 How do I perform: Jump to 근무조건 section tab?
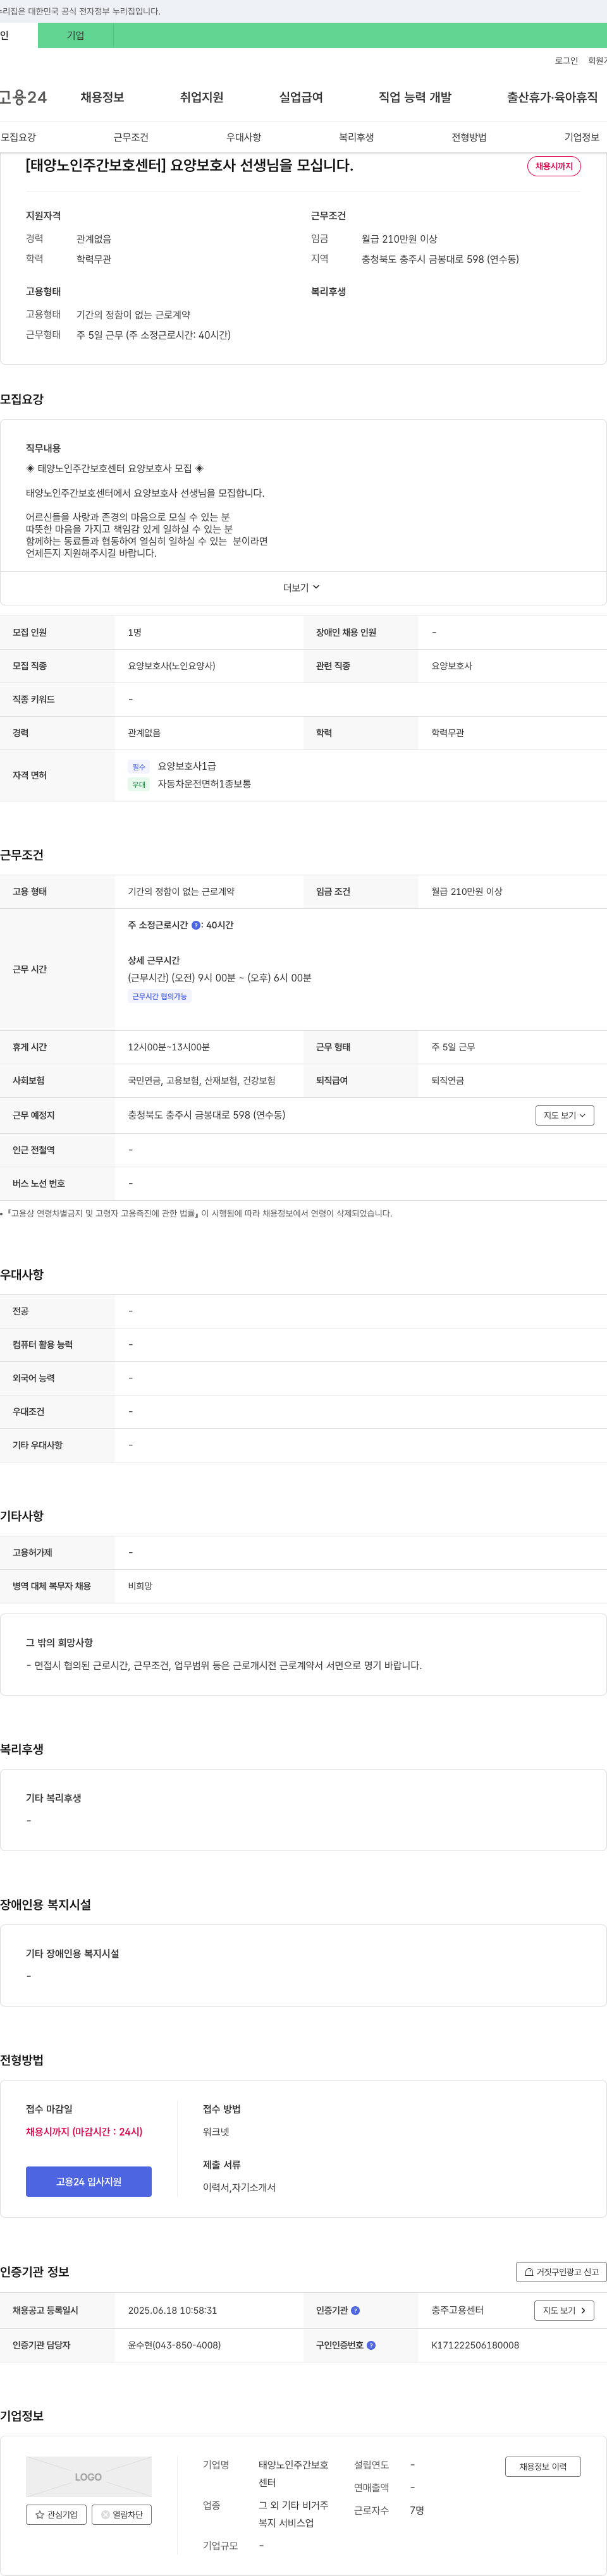pyautogui.click(x=131, y=137)
